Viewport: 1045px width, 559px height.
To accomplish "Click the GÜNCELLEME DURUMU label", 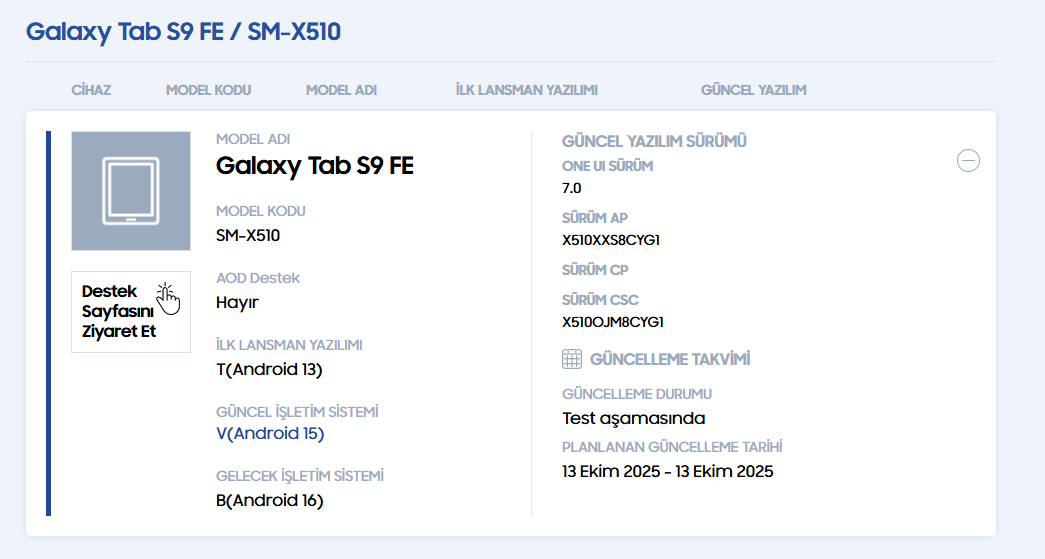I will 637,394.
